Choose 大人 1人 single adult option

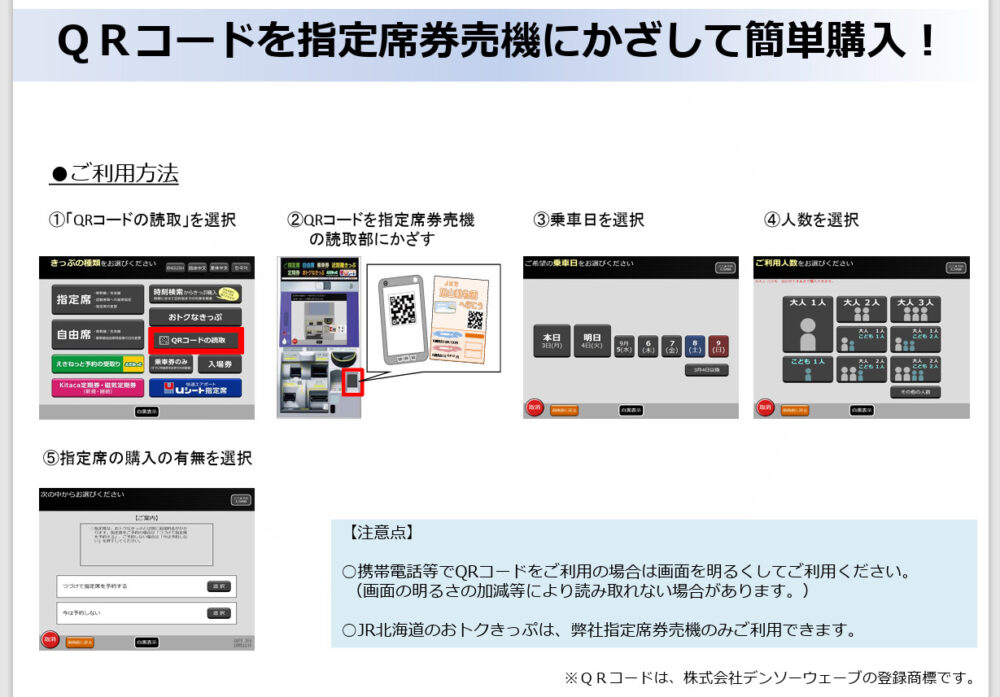[x=807, y=325]
